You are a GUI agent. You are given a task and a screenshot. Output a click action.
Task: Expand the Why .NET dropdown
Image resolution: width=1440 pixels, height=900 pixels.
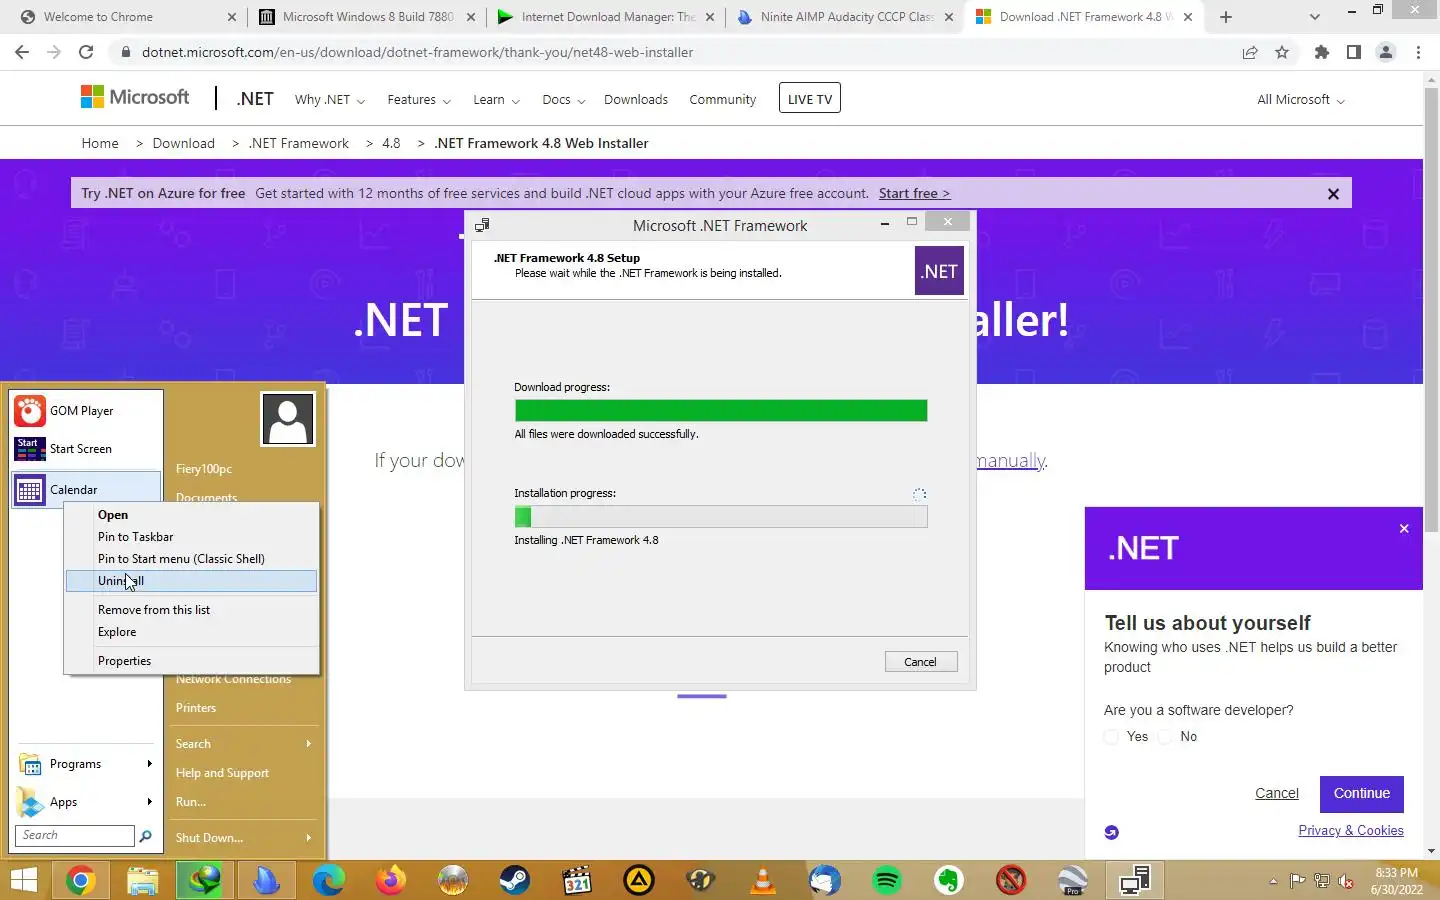pyautogui.click(x=329, y=100)
